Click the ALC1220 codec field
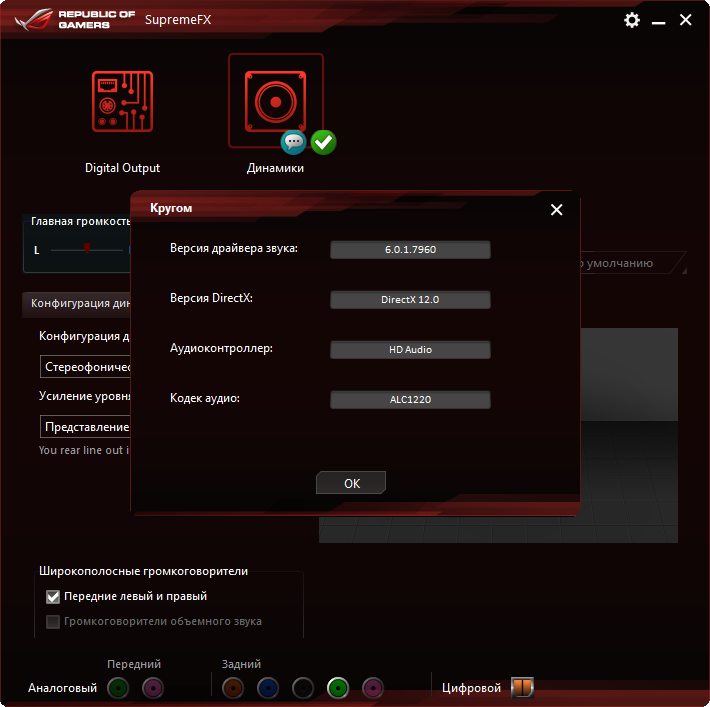Viewport: 710px width, 707px height. tap(410, 399)
